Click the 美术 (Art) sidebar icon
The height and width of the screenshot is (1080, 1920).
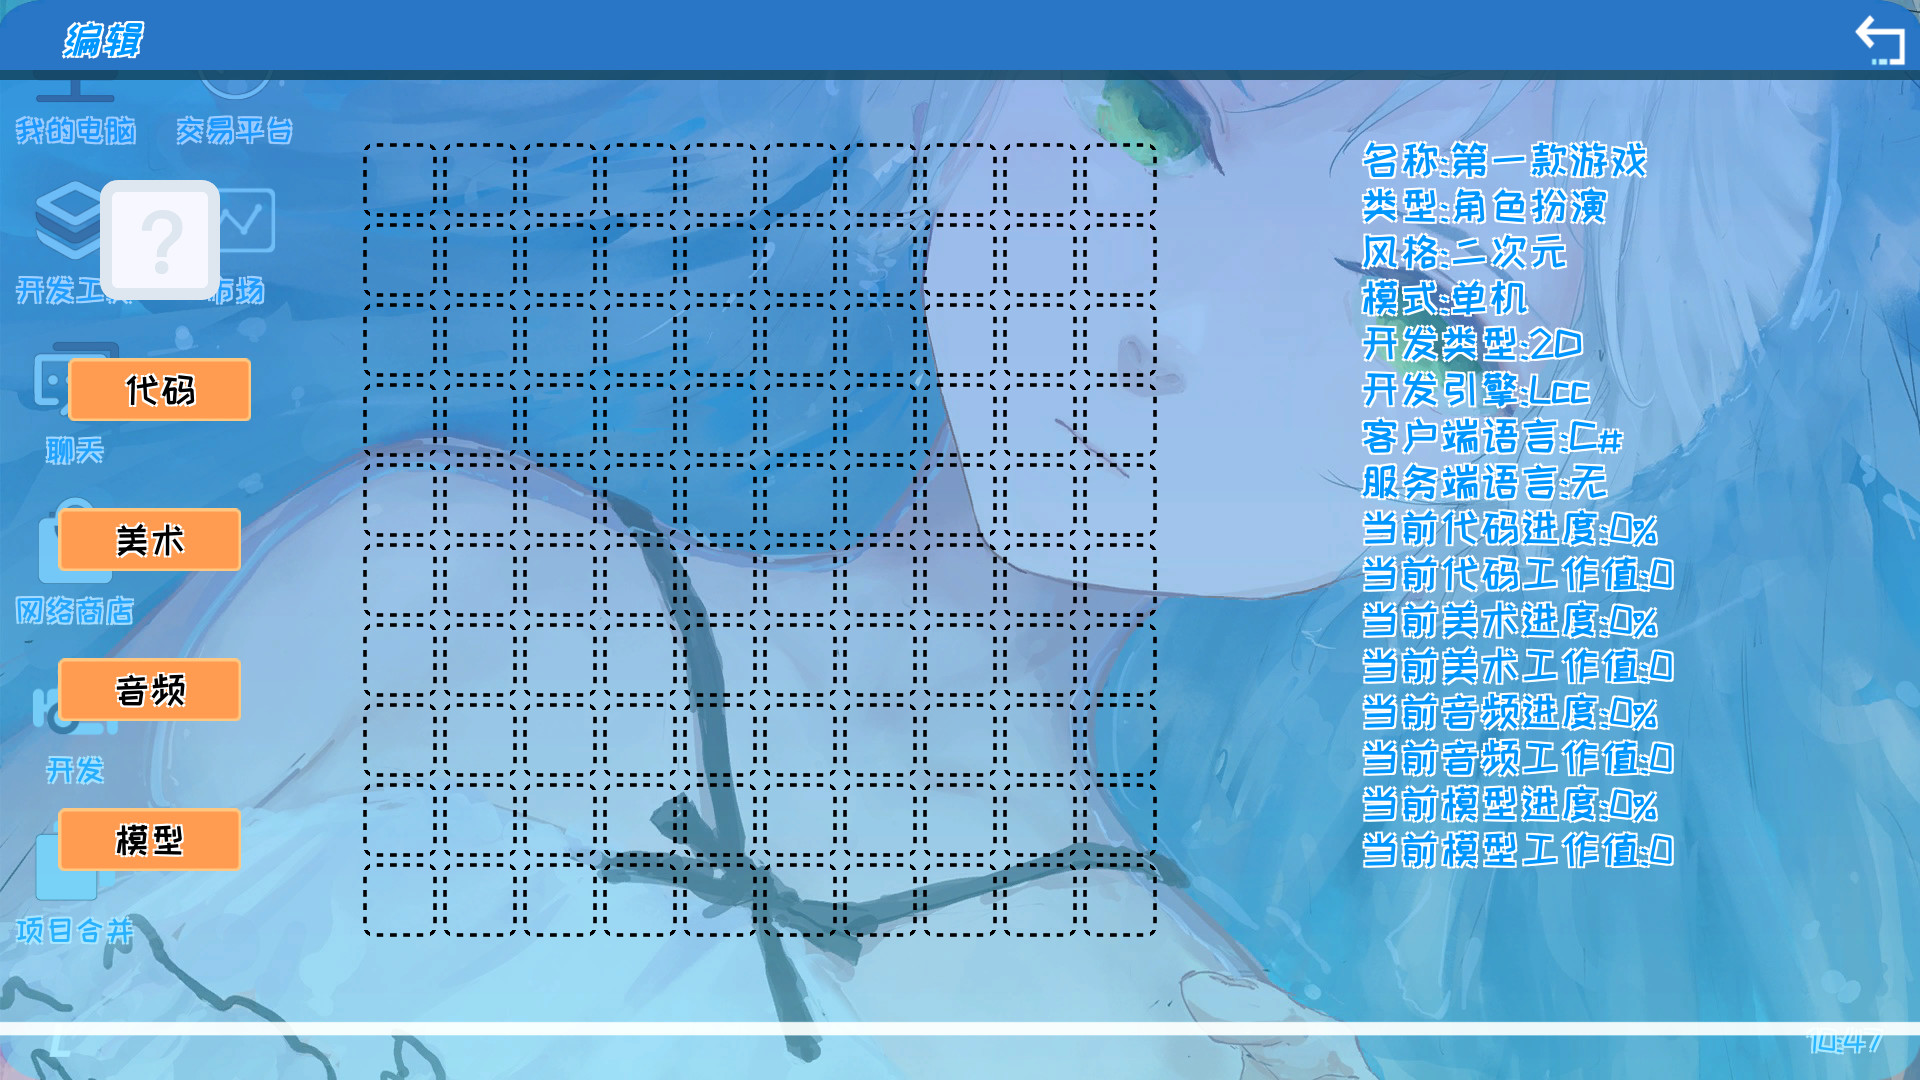click(148, 539)
